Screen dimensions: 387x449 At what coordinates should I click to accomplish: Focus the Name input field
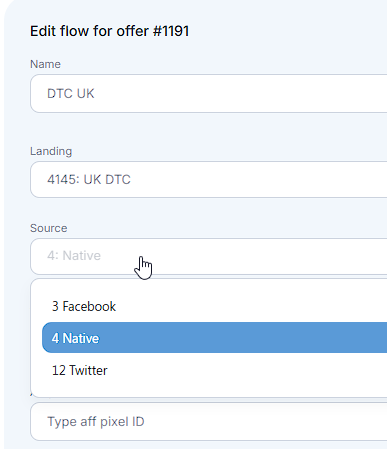point(209,94)
